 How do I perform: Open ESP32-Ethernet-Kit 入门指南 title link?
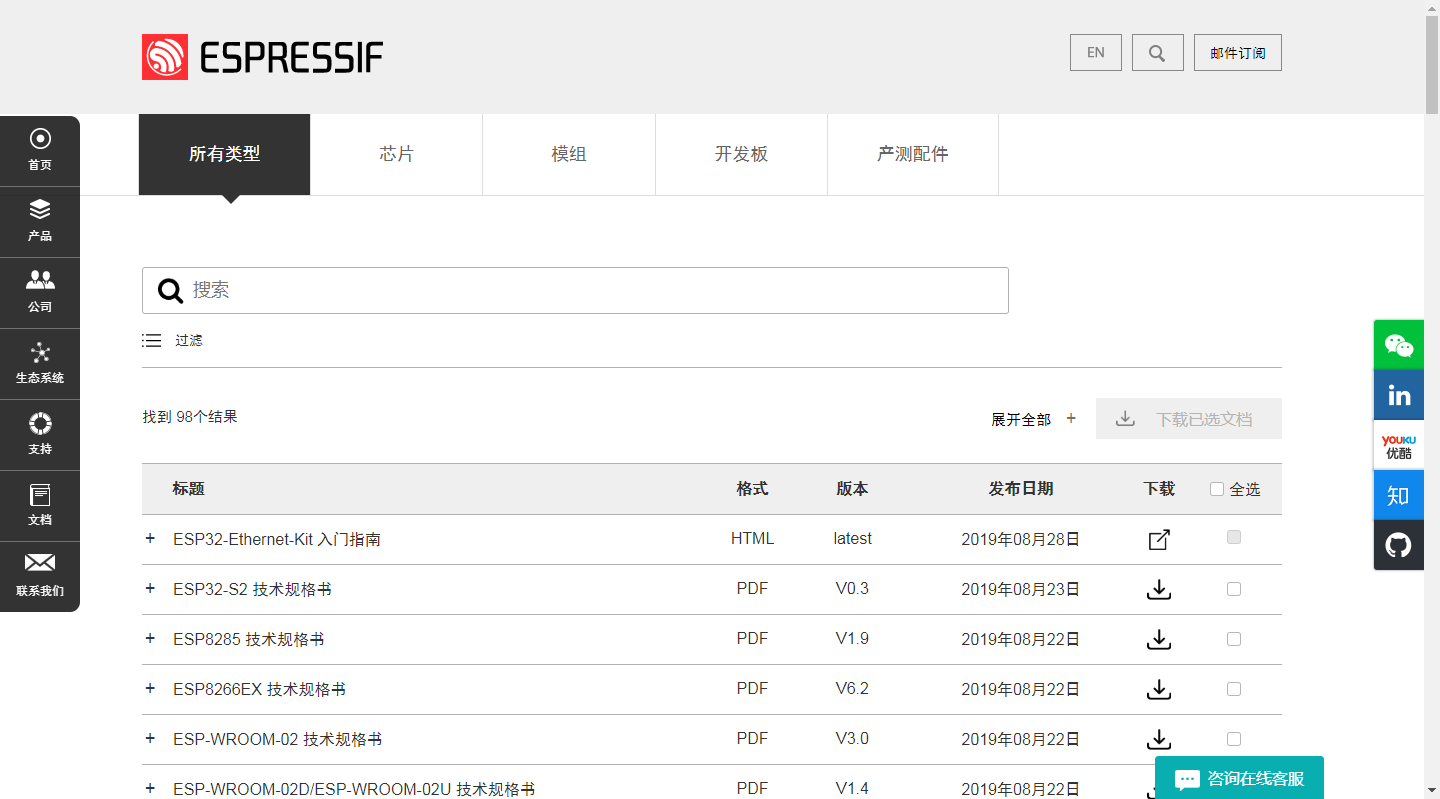277,540
